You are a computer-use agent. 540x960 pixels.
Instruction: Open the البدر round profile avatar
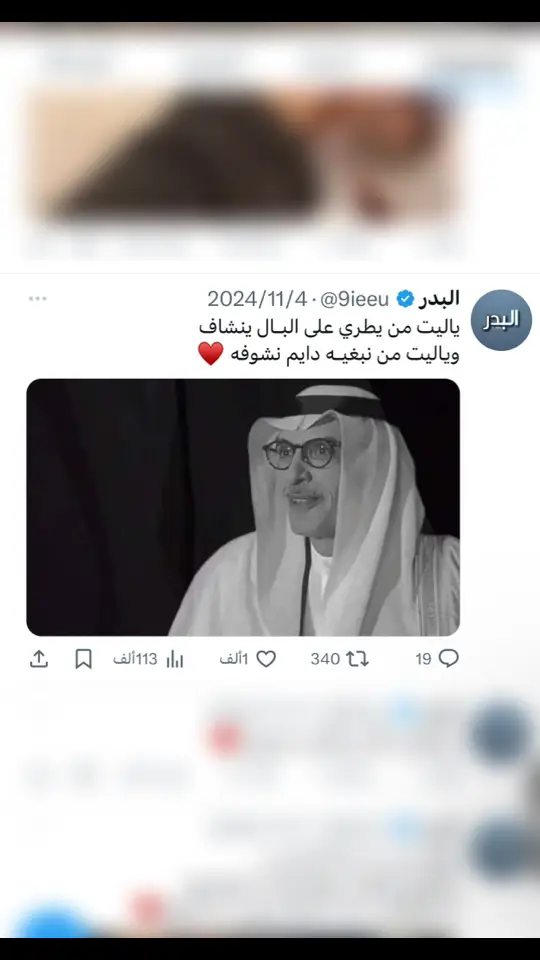(501, 320)
